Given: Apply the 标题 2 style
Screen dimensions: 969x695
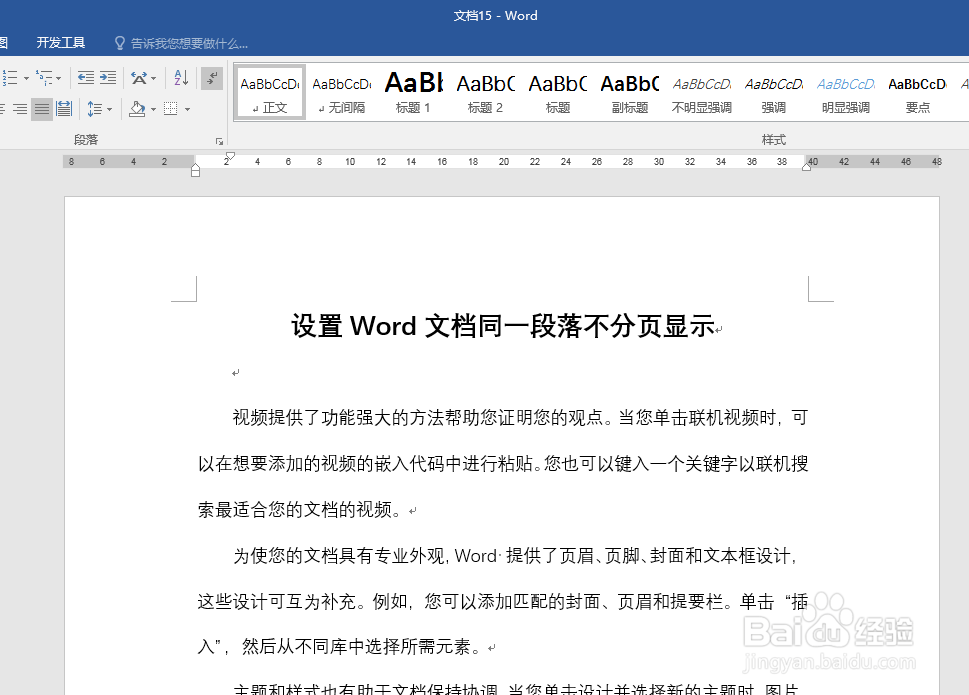Looking at the screenshot, I should 486,93.
